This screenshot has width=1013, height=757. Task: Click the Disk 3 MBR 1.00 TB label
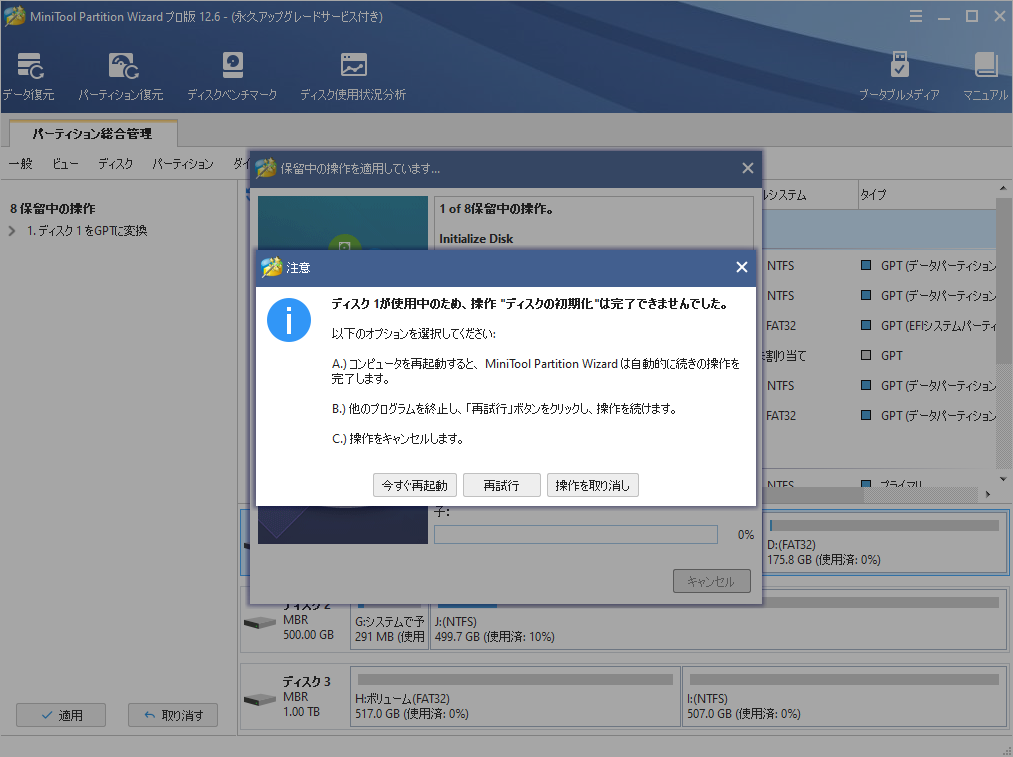pos(306,696)
